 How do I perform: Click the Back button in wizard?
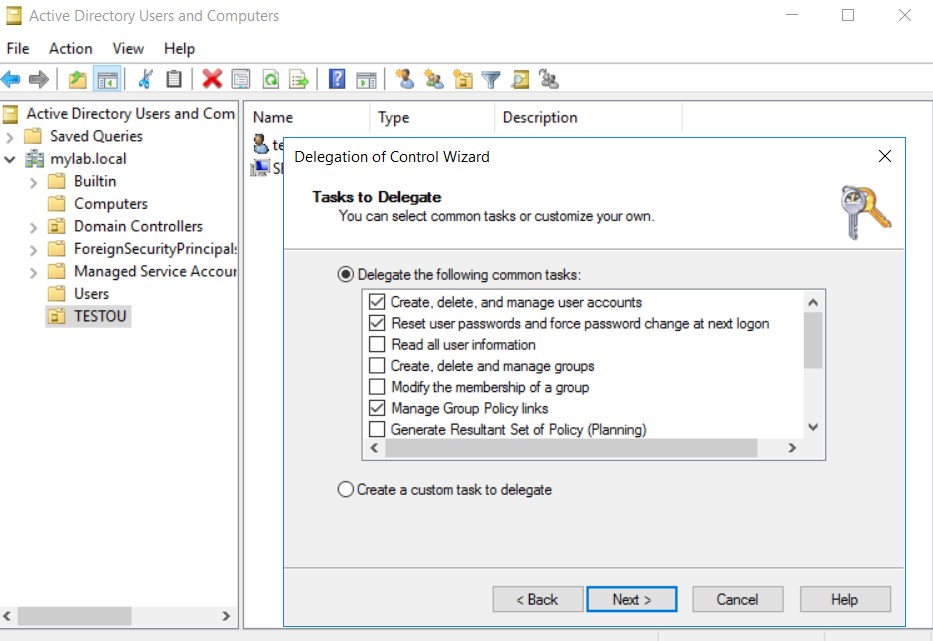click(537, 599)
